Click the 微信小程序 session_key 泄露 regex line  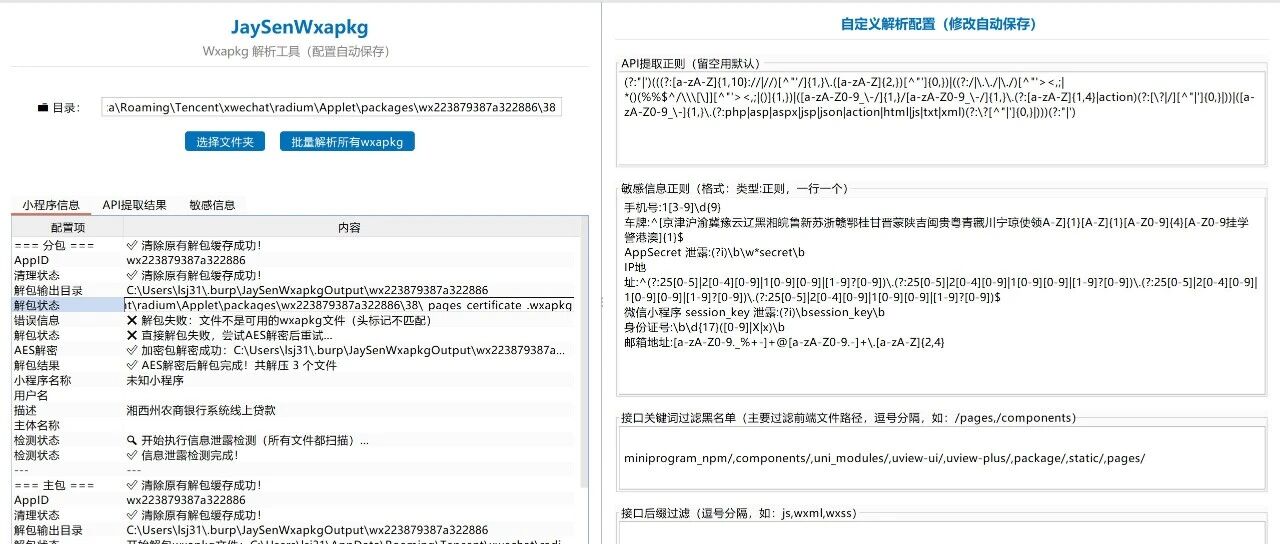[x=754, y=312]
